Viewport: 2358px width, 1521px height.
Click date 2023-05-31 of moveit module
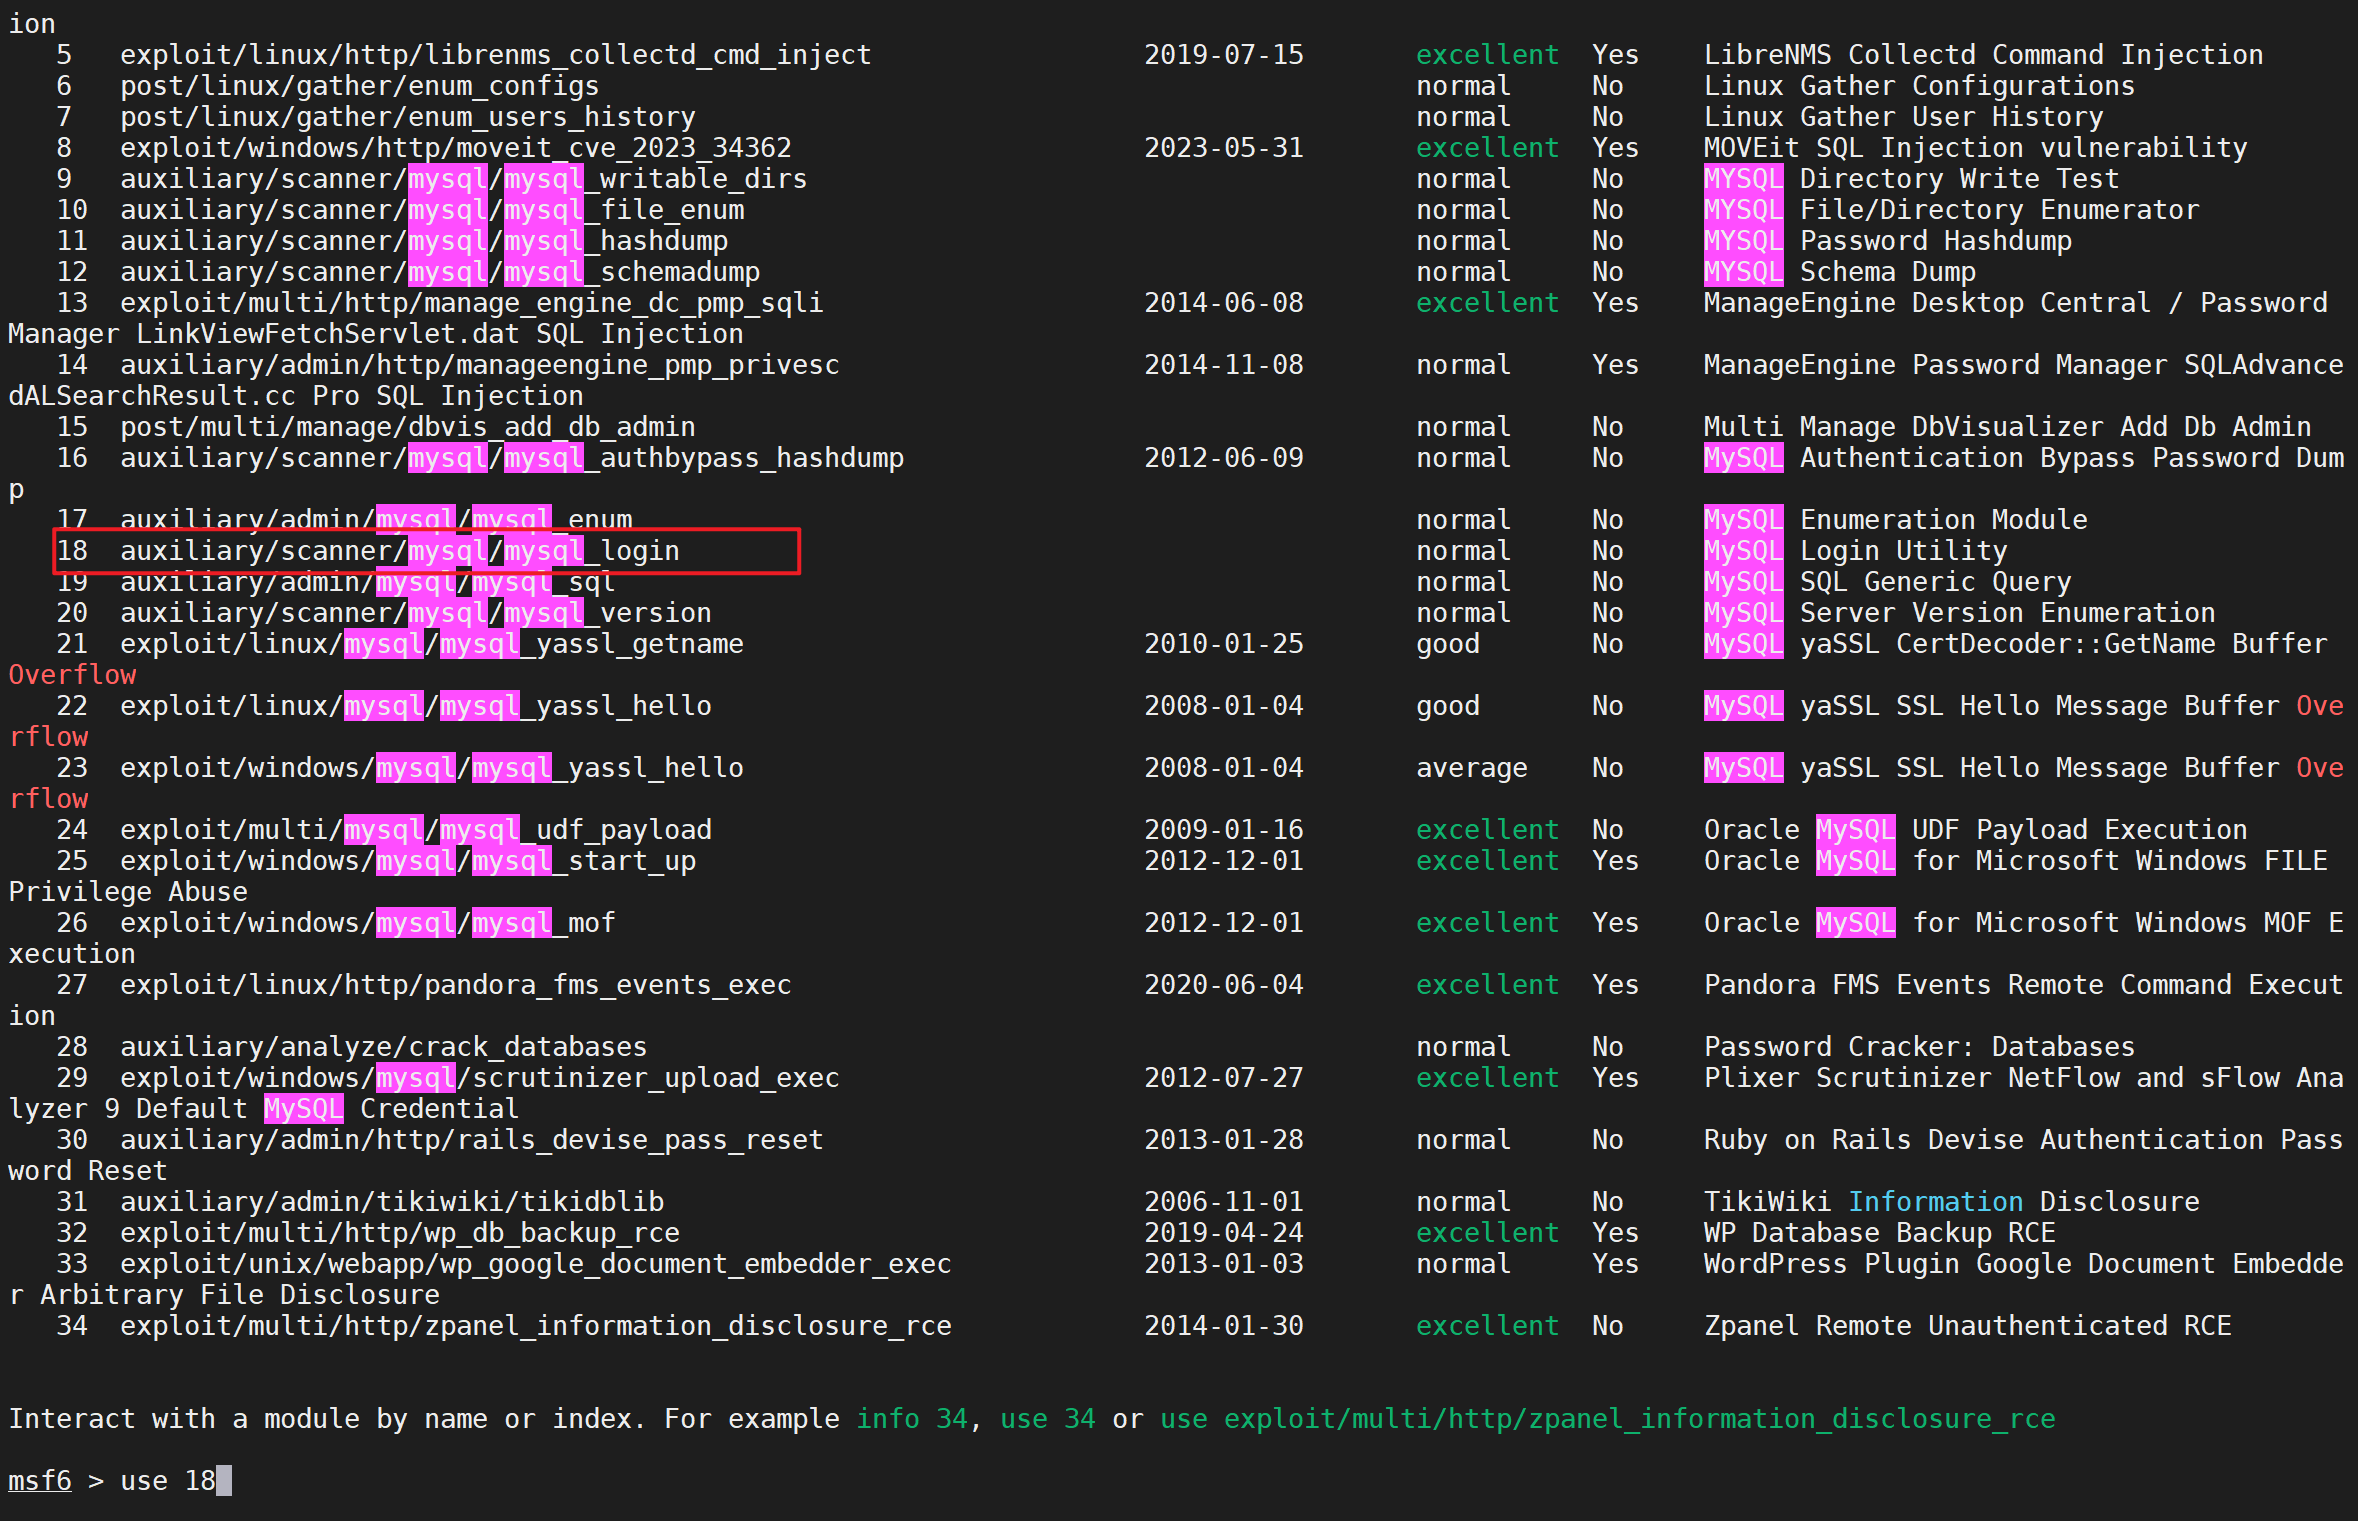[1224, 148]
